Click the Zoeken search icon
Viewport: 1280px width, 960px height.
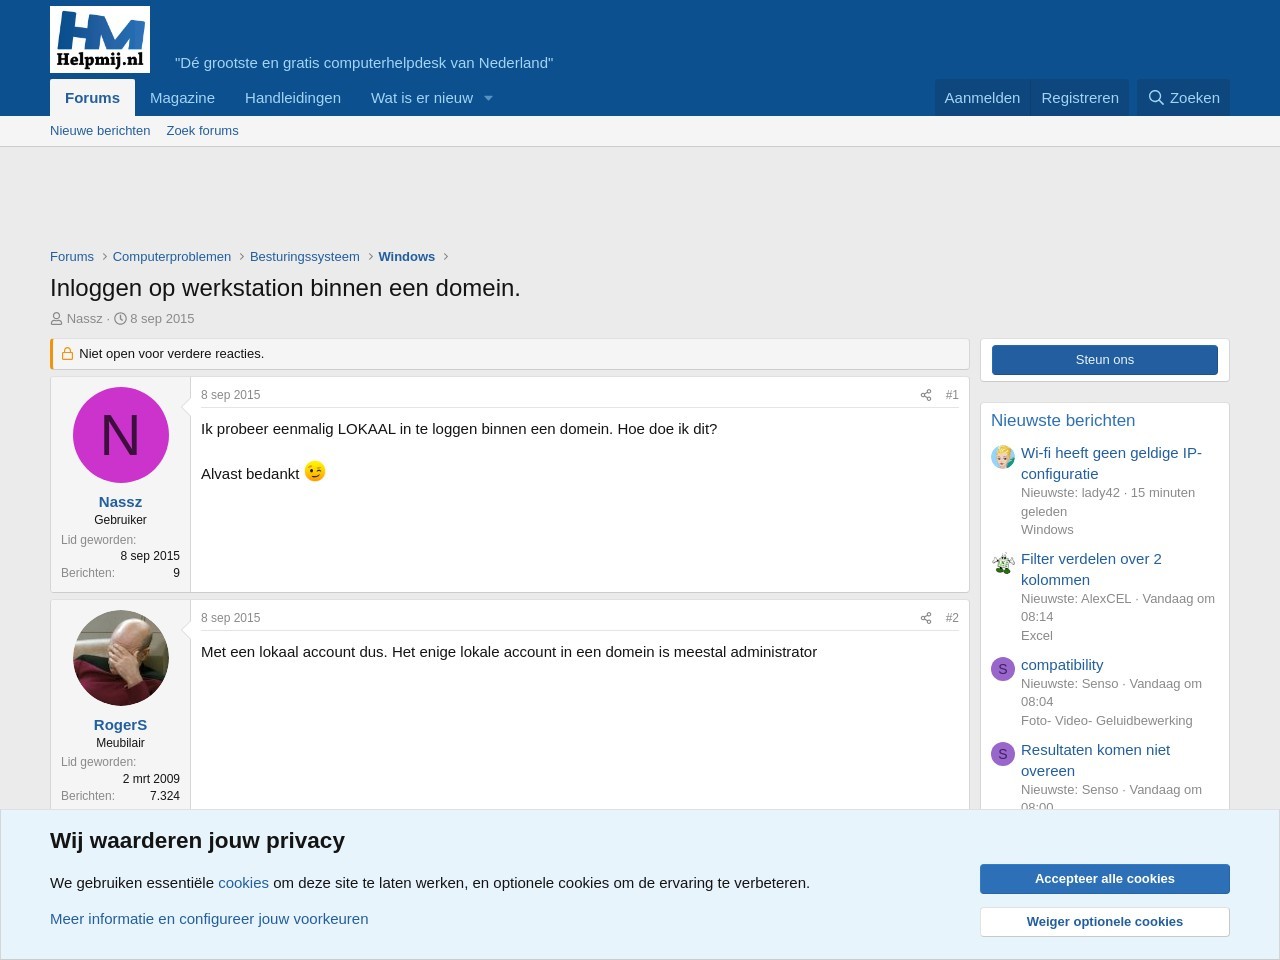coord(1156,98)
